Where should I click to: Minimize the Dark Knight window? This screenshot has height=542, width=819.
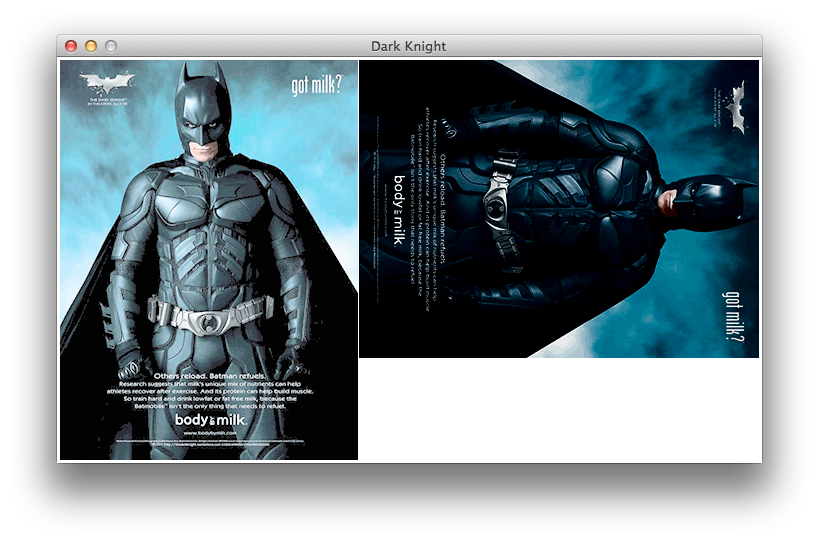(91, 46)
